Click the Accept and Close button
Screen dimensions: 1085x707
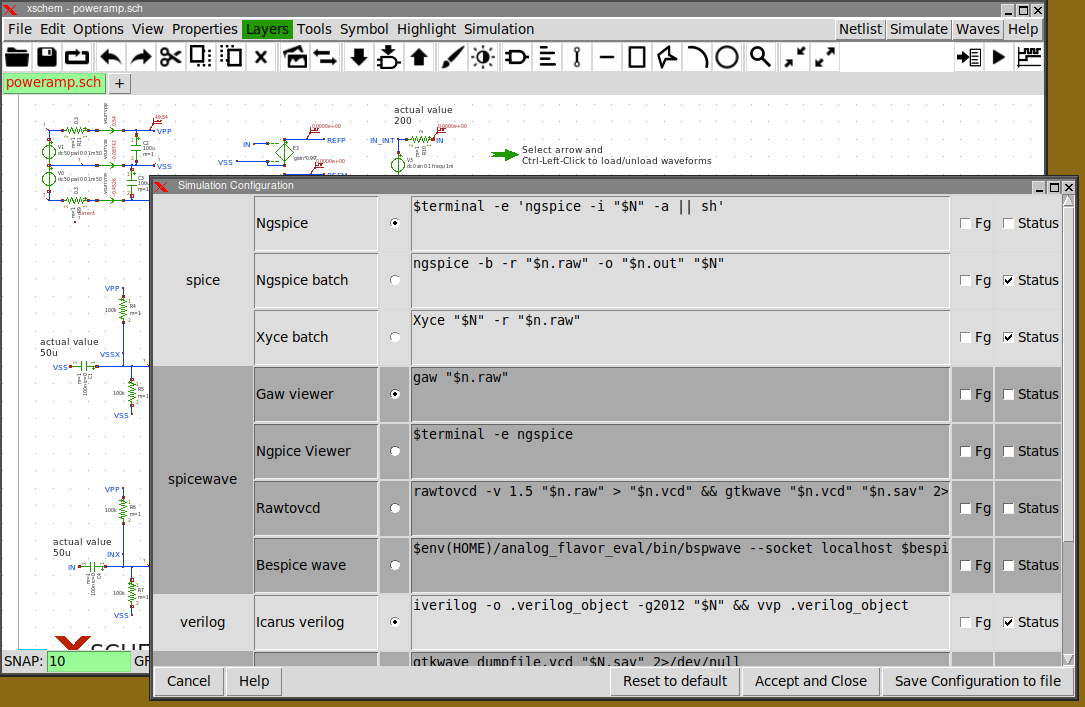(x=810, y=681)
